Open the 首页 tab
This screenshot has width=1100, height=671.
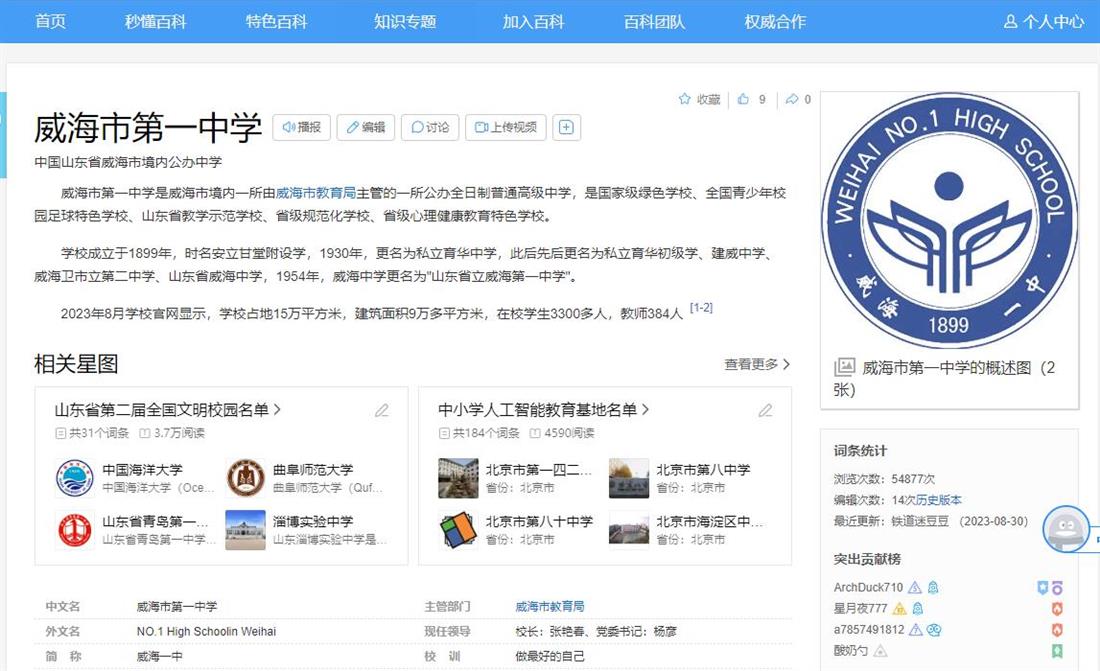click(51, 22)
